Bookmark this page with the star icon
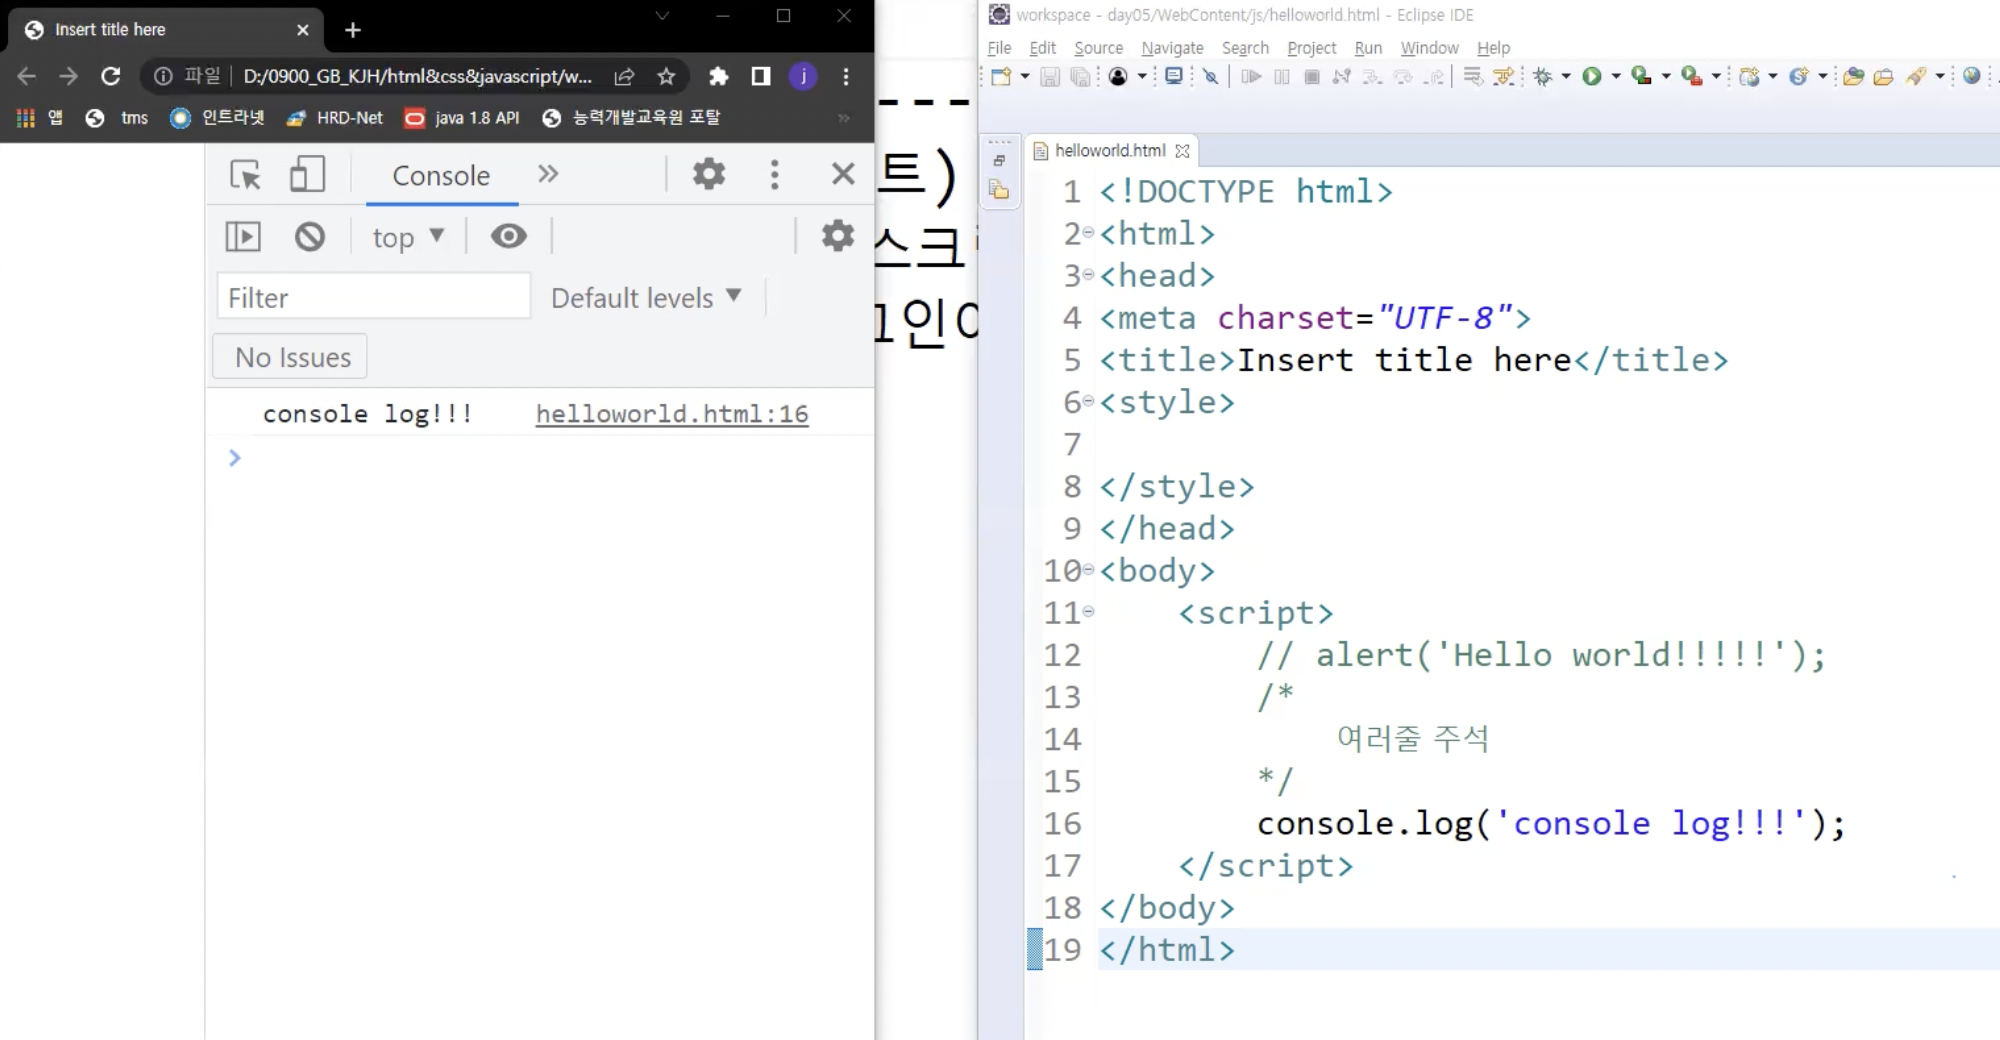 (x=666, y=76)
